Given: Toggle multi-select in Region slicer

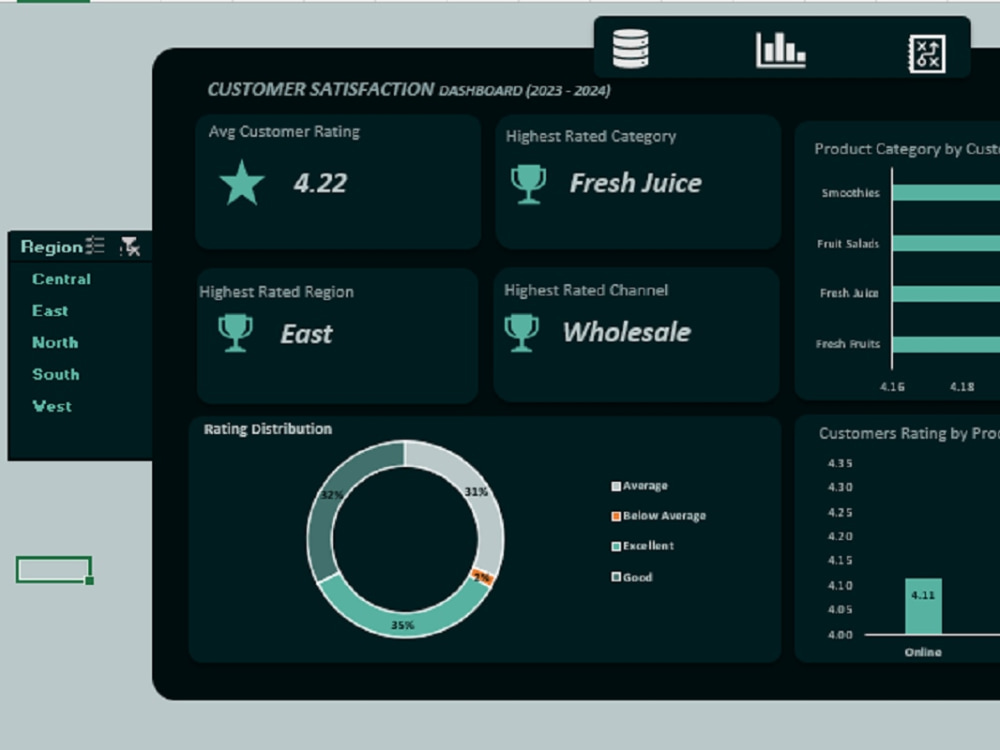Looking at the screenshot, I should pyautogui.click(x=95, y=246).
